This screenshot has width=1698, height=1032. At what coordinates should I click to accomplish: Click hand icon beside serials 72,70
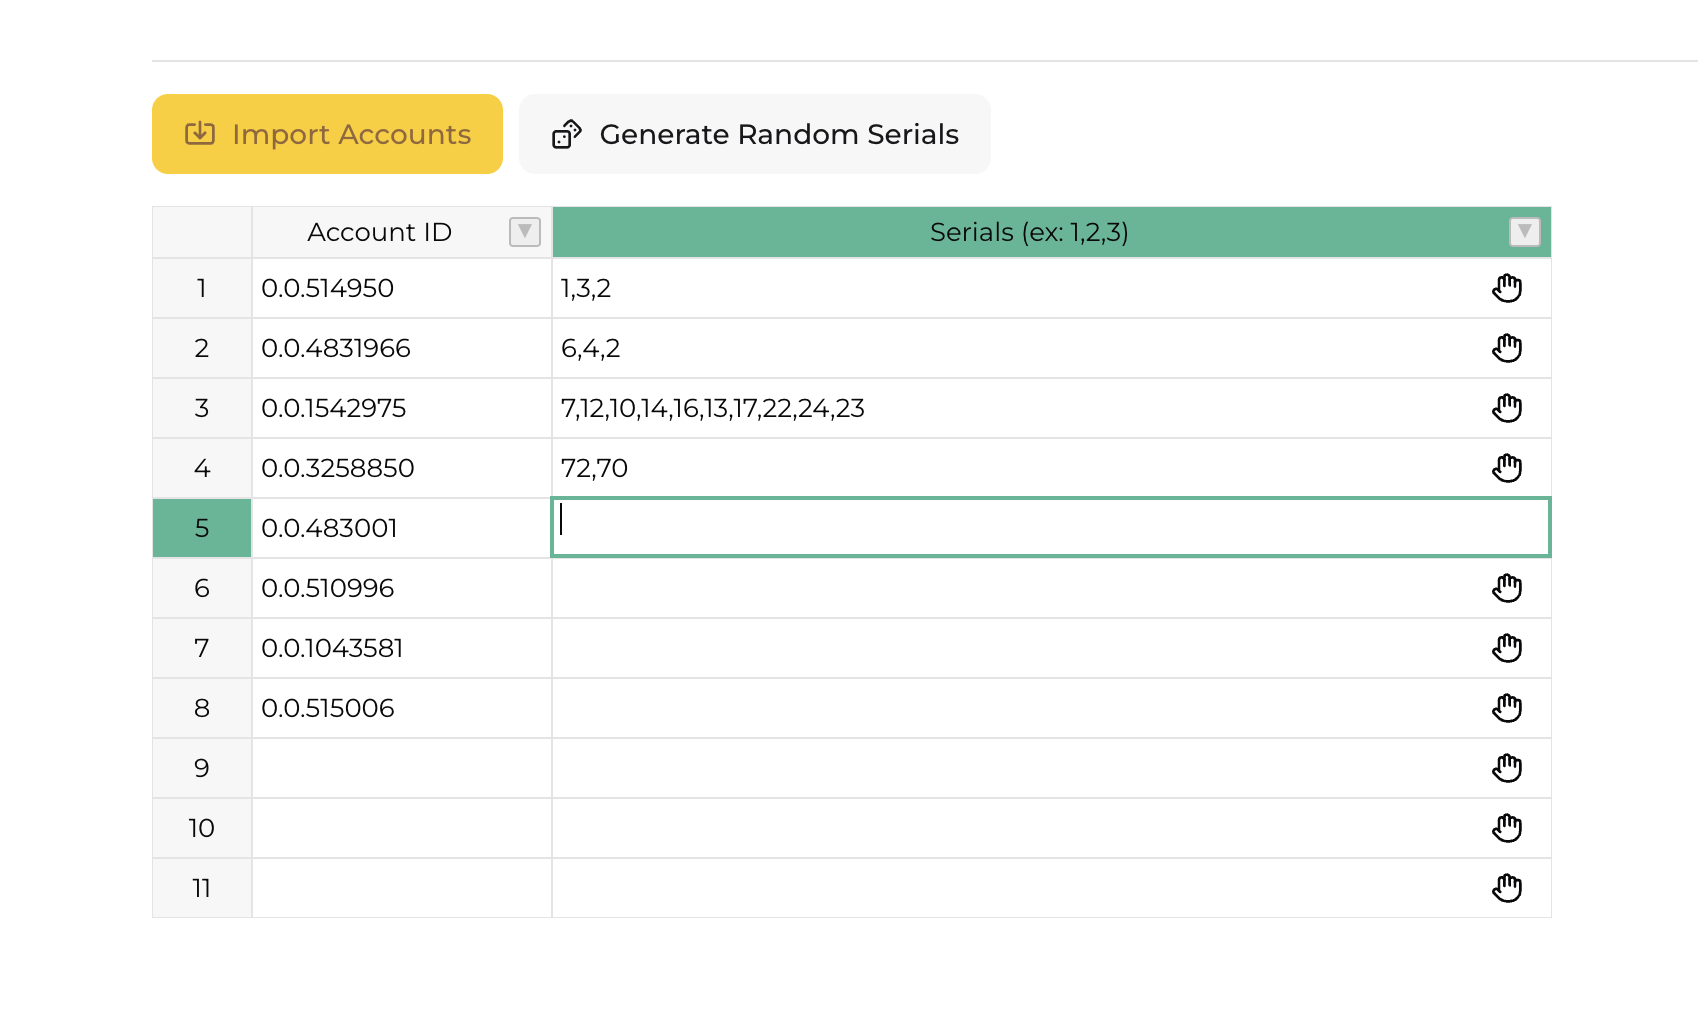point(1506,468)
